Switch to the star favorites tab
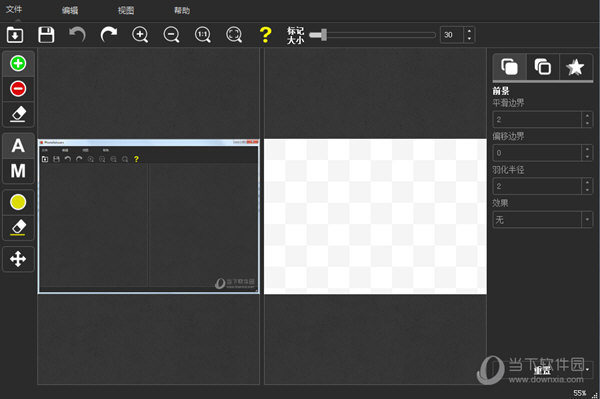Image resolution: width=600 pixels, height=399 pixels. coord(576,67)
